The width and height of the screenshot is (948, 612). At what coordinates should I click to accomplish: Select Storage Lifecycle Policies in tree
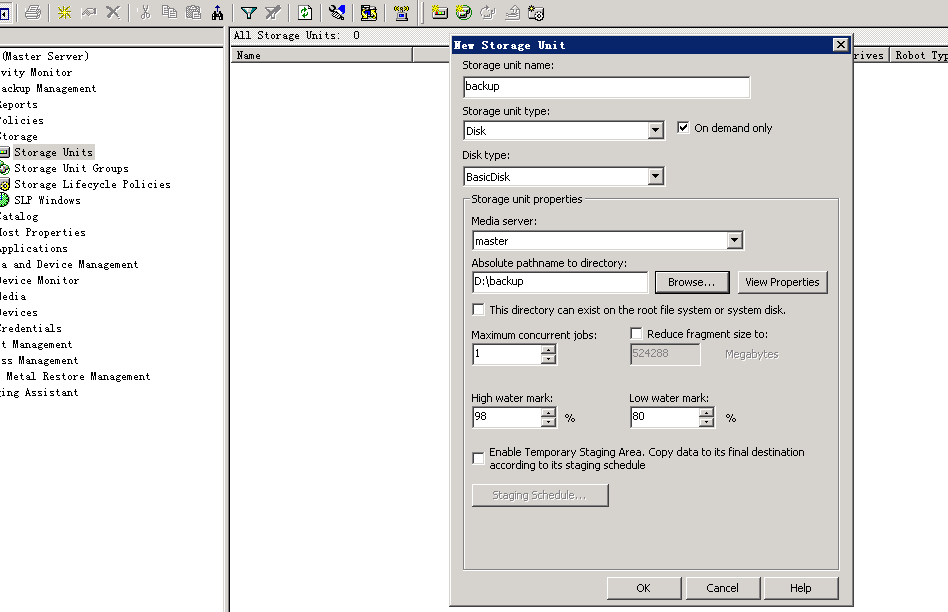click(91, 184)
